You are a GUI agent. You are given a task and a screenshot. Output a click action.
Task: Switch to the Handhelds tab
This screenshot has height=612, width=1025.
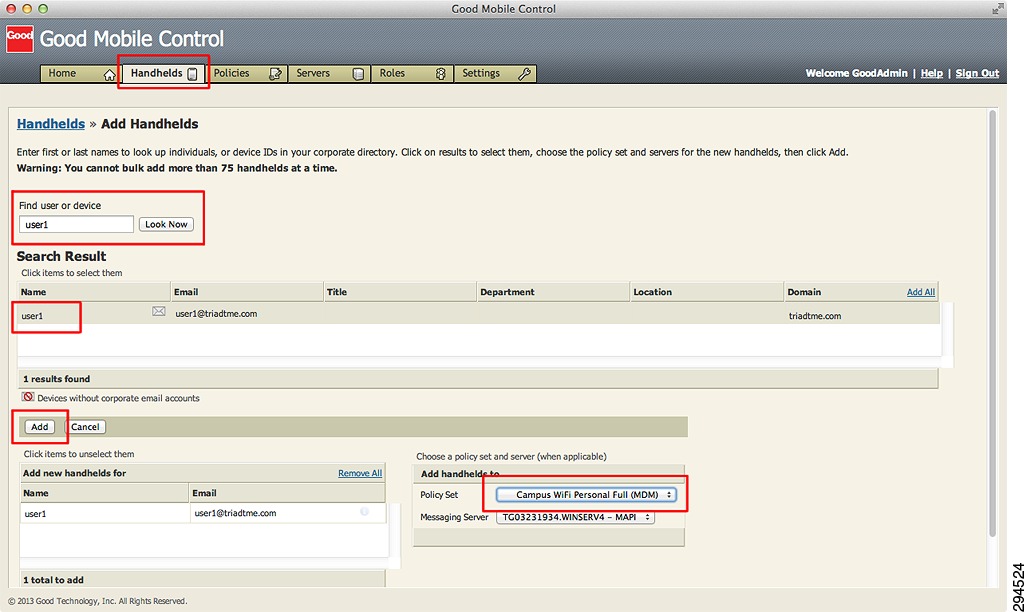[x=163, y=73]
